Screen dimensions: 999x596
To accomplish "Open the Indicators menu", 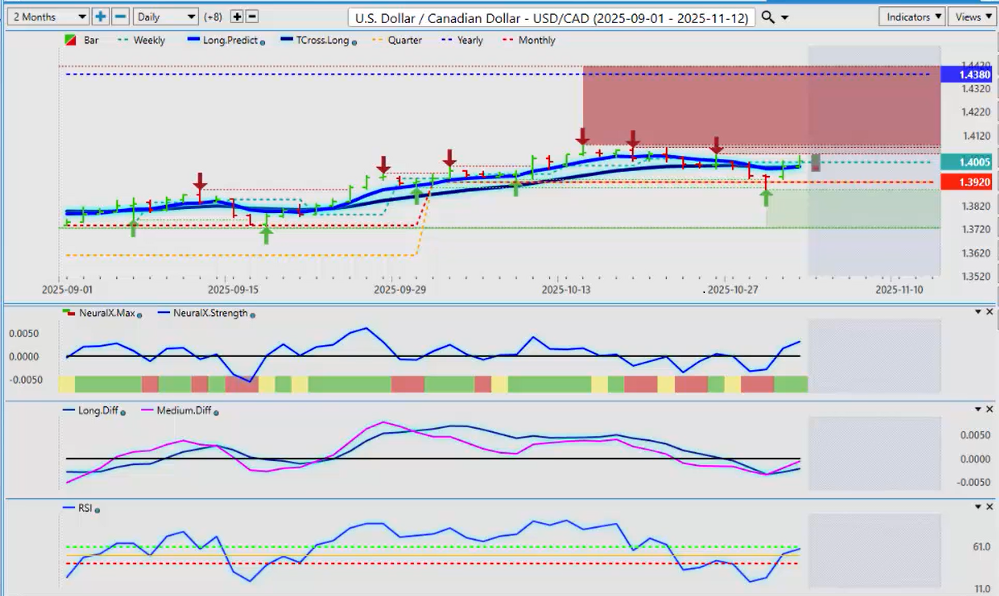I will pos(912,17).
